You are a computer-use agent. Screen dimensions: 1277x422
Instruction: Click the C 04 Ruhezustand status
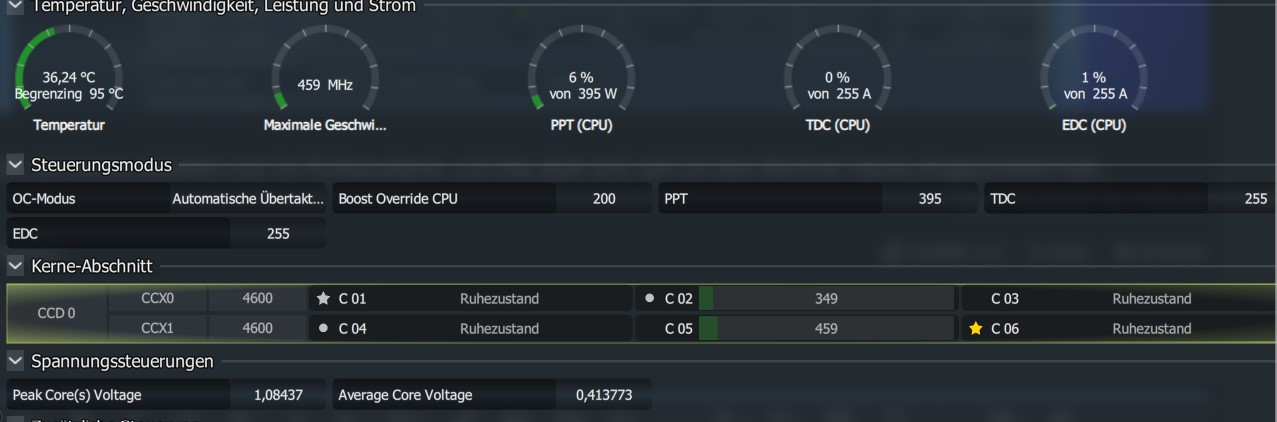click(499, 328)
